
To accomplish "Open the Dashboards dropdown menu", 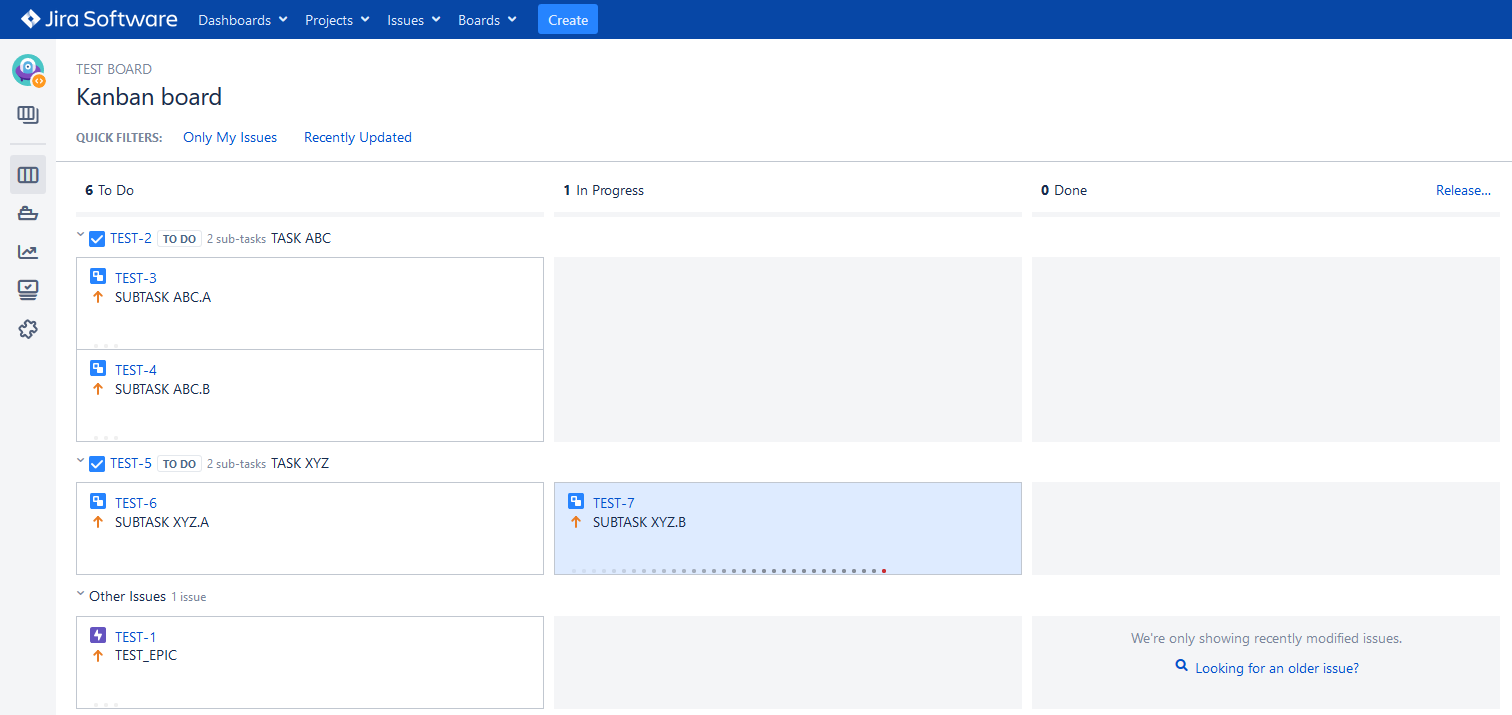I will click(243, 20).
